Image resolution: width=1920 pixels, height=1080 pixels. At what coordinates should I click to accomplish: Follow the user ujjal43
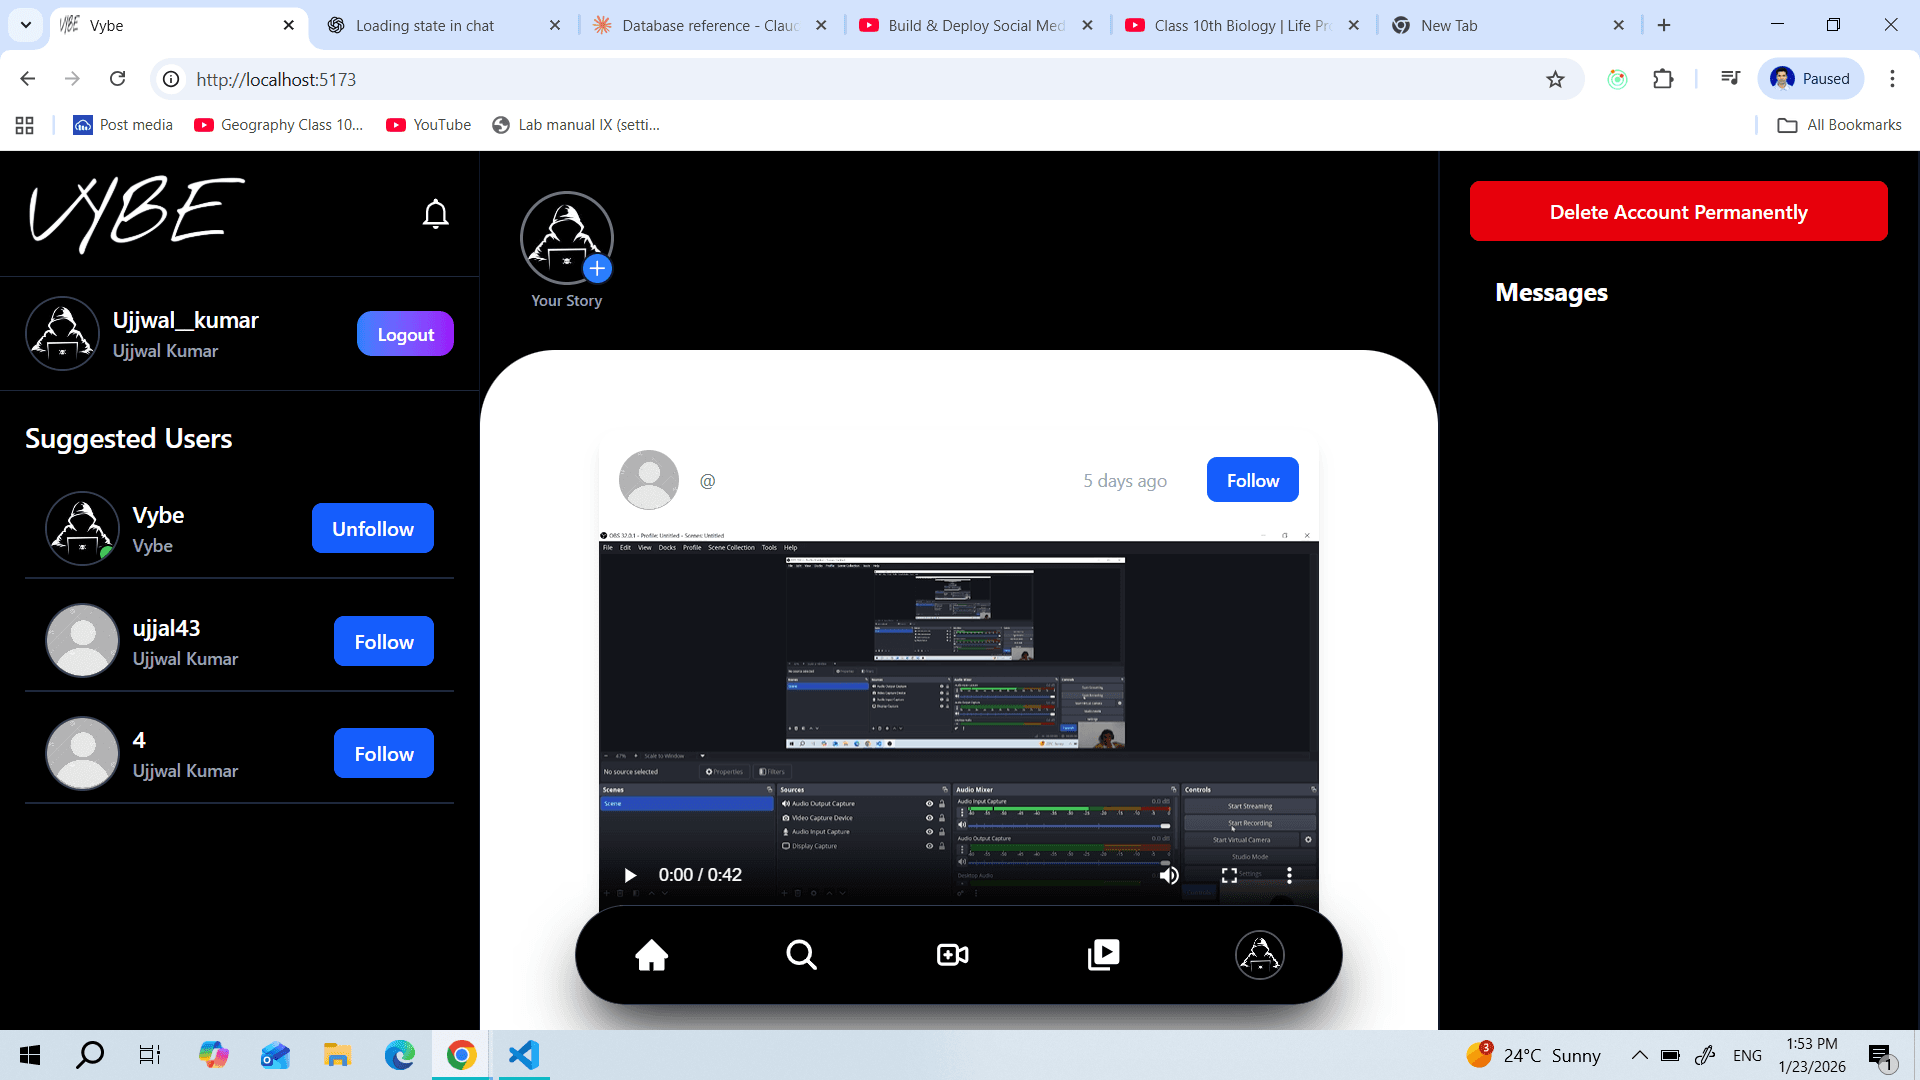(383, 641)
